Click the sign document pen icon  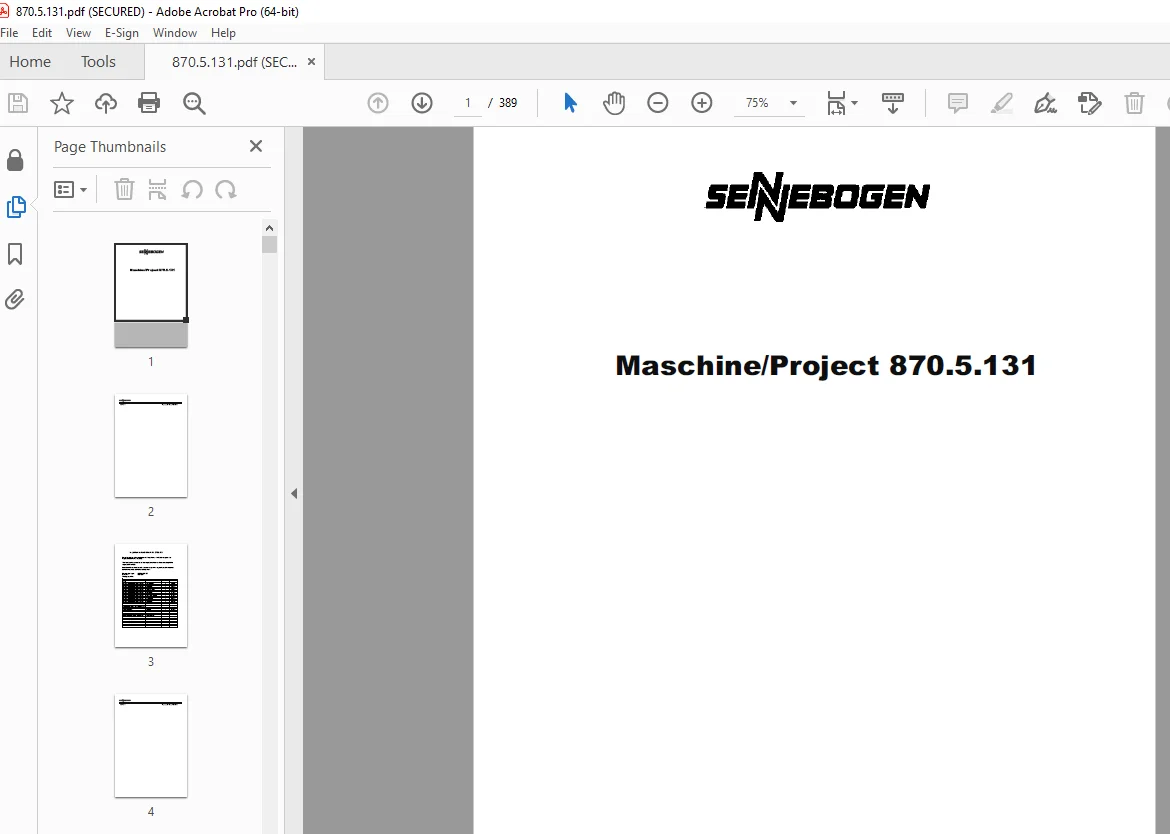tap(1045, 103)
